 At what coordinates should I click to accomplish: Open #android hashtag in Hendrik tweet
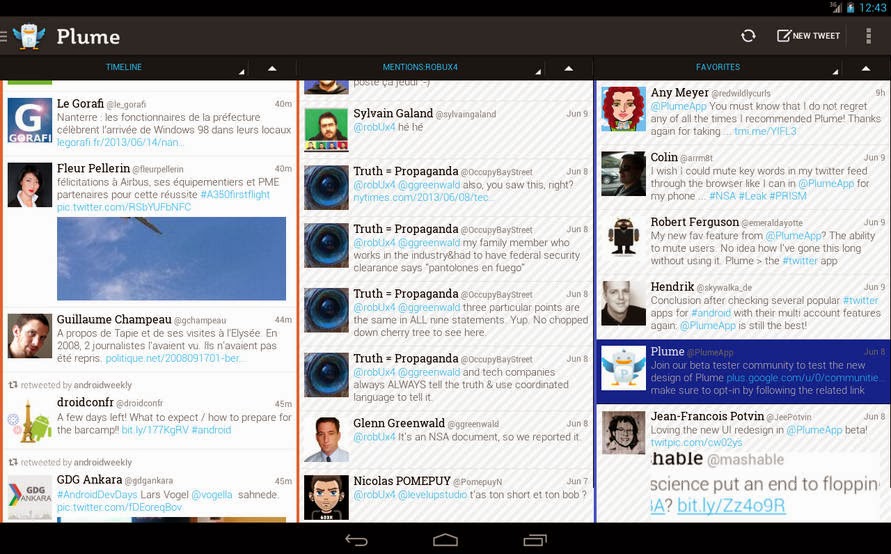pos(711,313)
